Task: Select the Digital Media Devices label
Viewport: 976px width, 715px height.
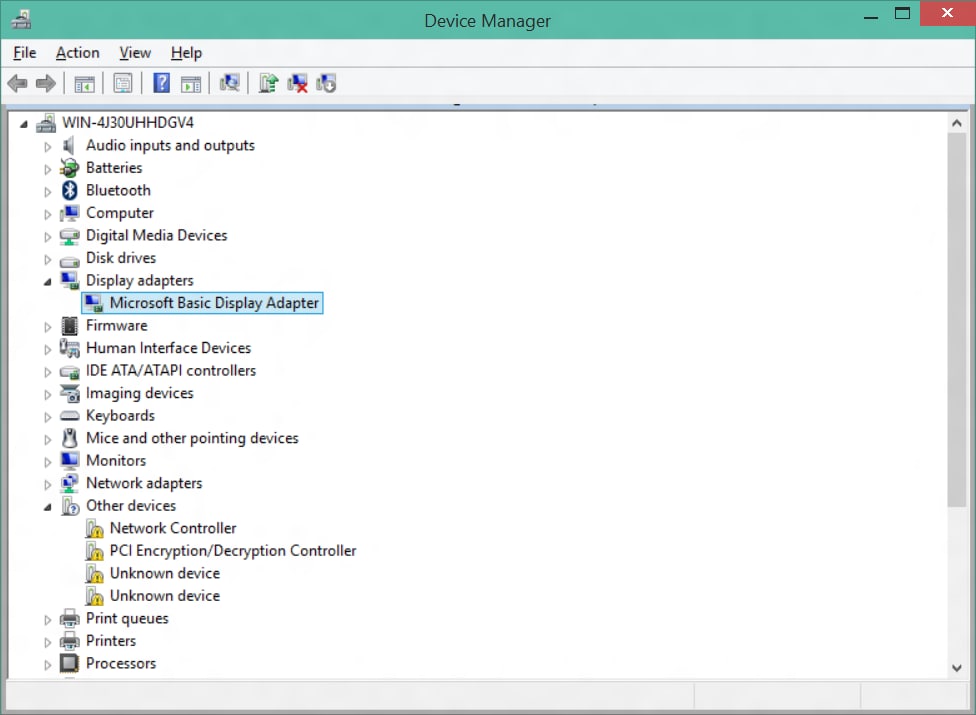Action: pos(157,235)
